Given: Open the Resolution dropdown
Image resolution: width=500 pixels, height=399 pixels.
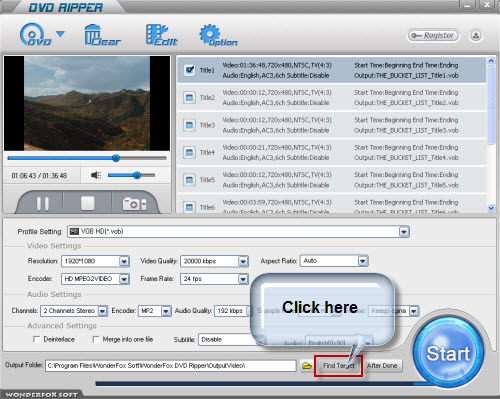Looking at the screenshot, I should click(124, 261).
